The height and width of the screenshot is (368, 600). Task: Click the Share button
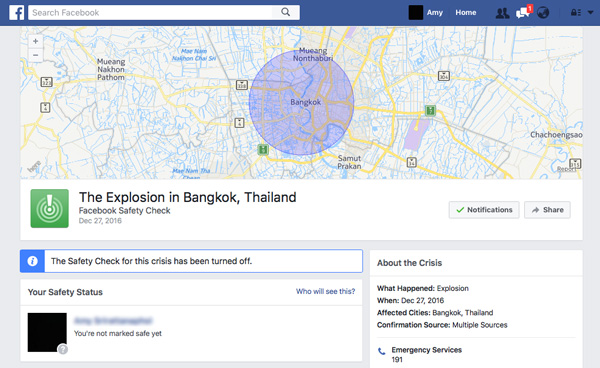point(547,210)
